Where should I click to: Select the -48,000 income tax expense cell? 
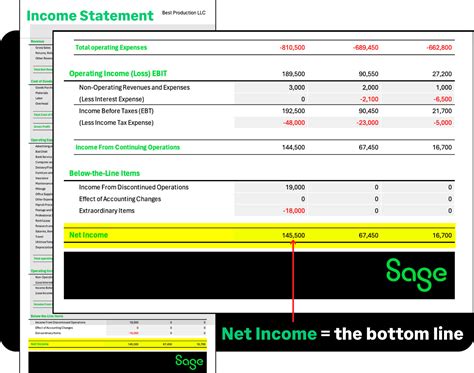271,123
